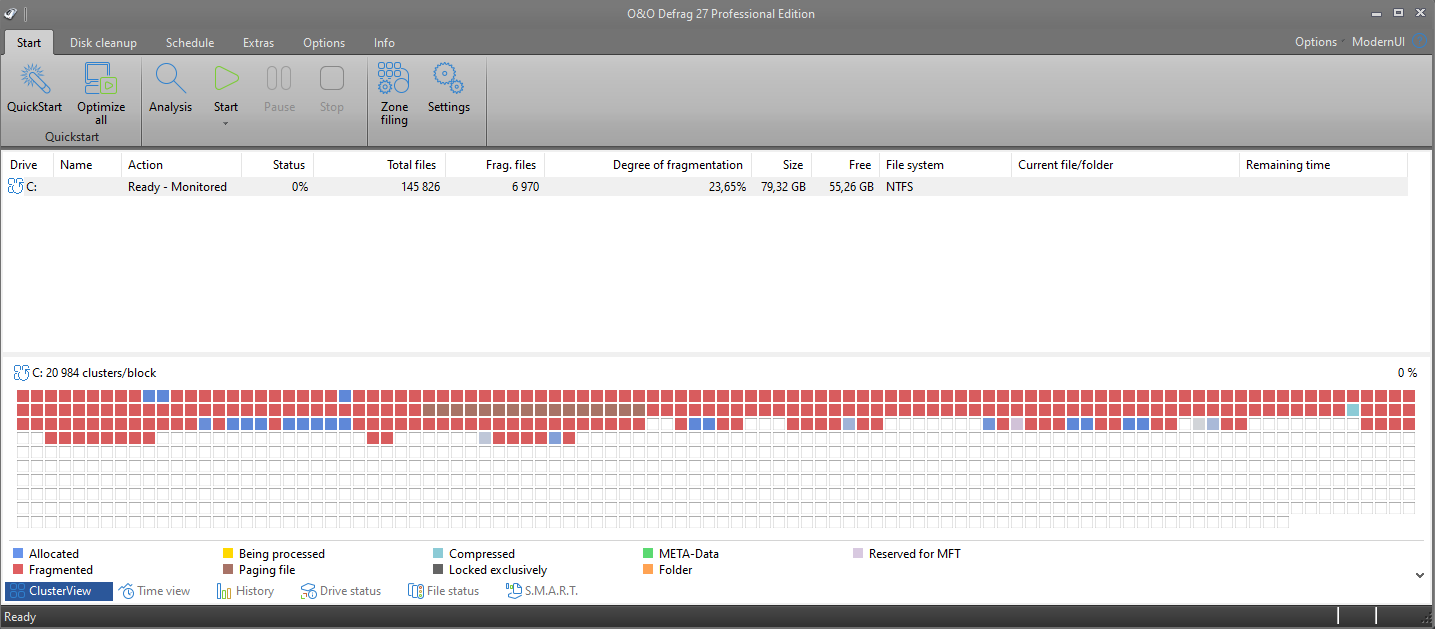
Task: Click the Folder orange legend swatch
Action: pyautogui.click(x=648, y=570)
